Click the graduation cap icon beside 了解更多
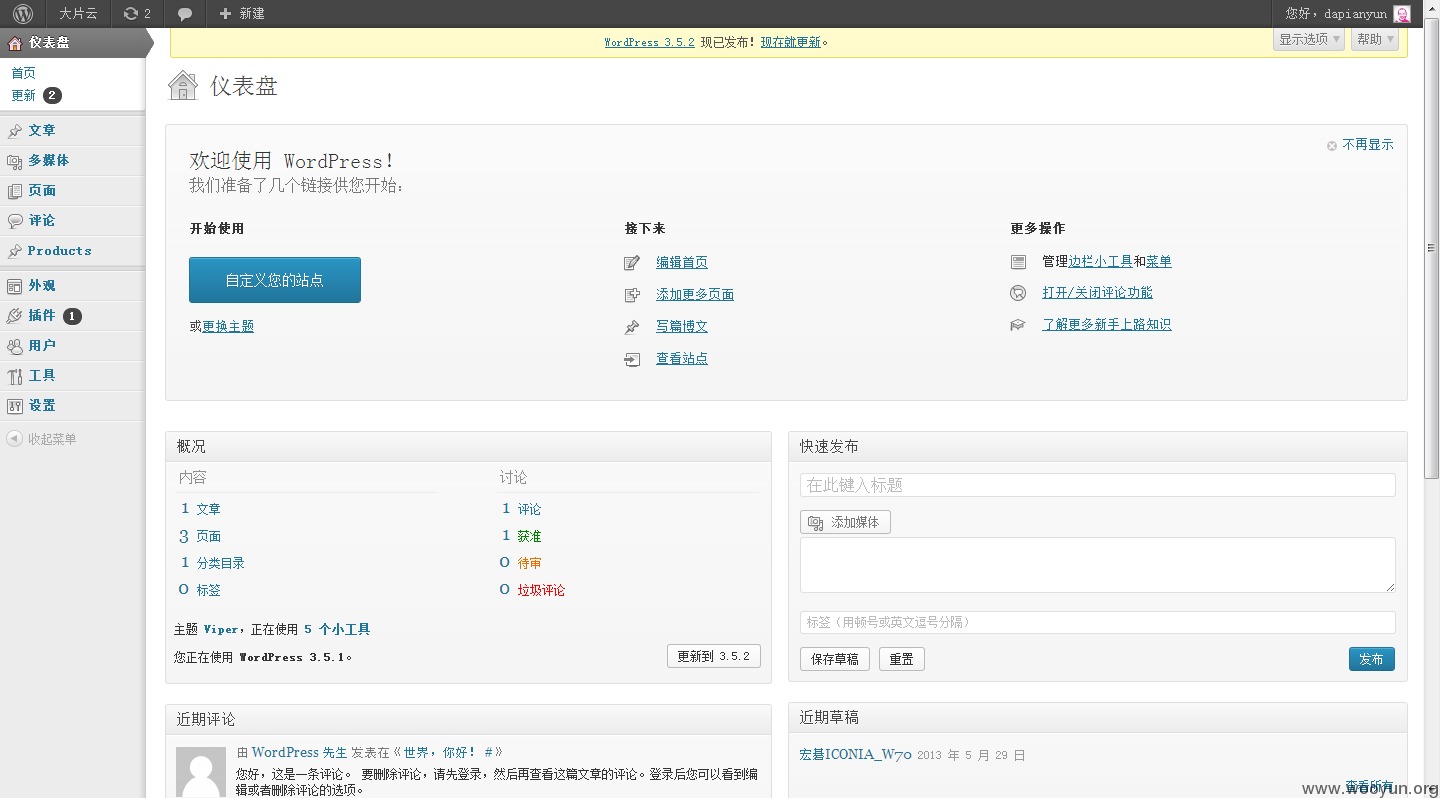 [1018, 325]
